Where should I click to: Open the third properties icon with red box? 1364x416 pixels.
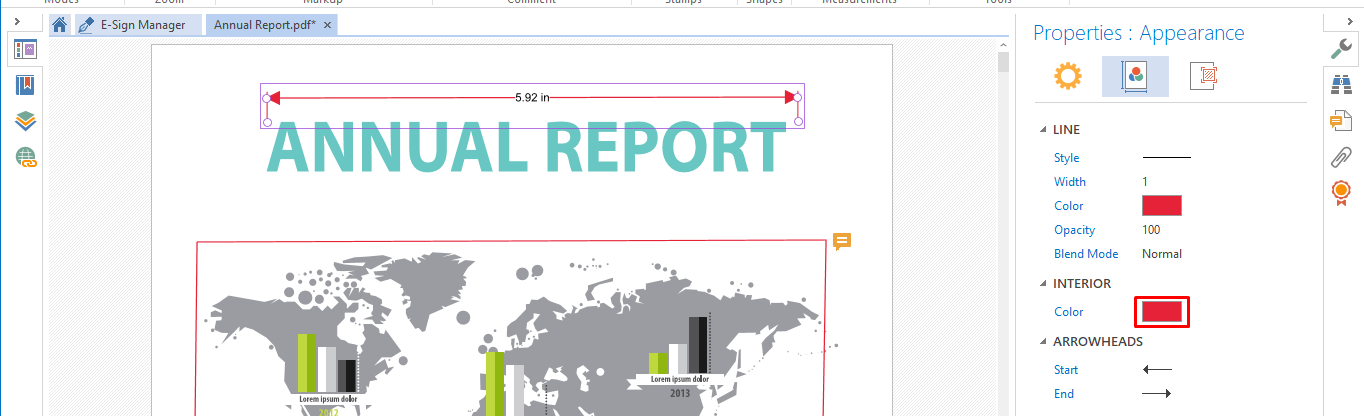click(x=1202, y=76)
